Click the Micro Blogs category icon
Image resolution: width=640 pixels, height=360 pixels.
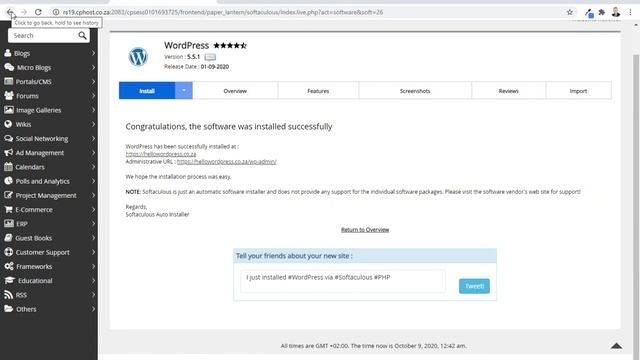9,67
